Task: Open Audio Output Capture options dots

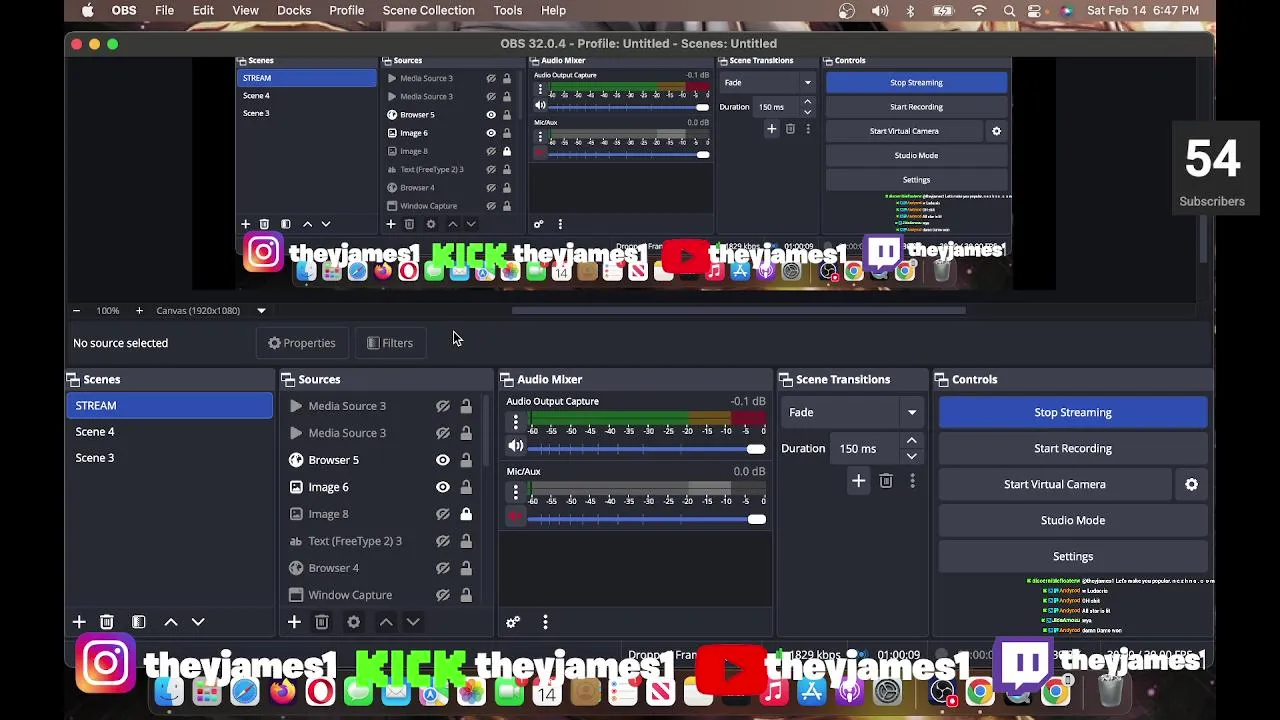Action: (516, 423)
